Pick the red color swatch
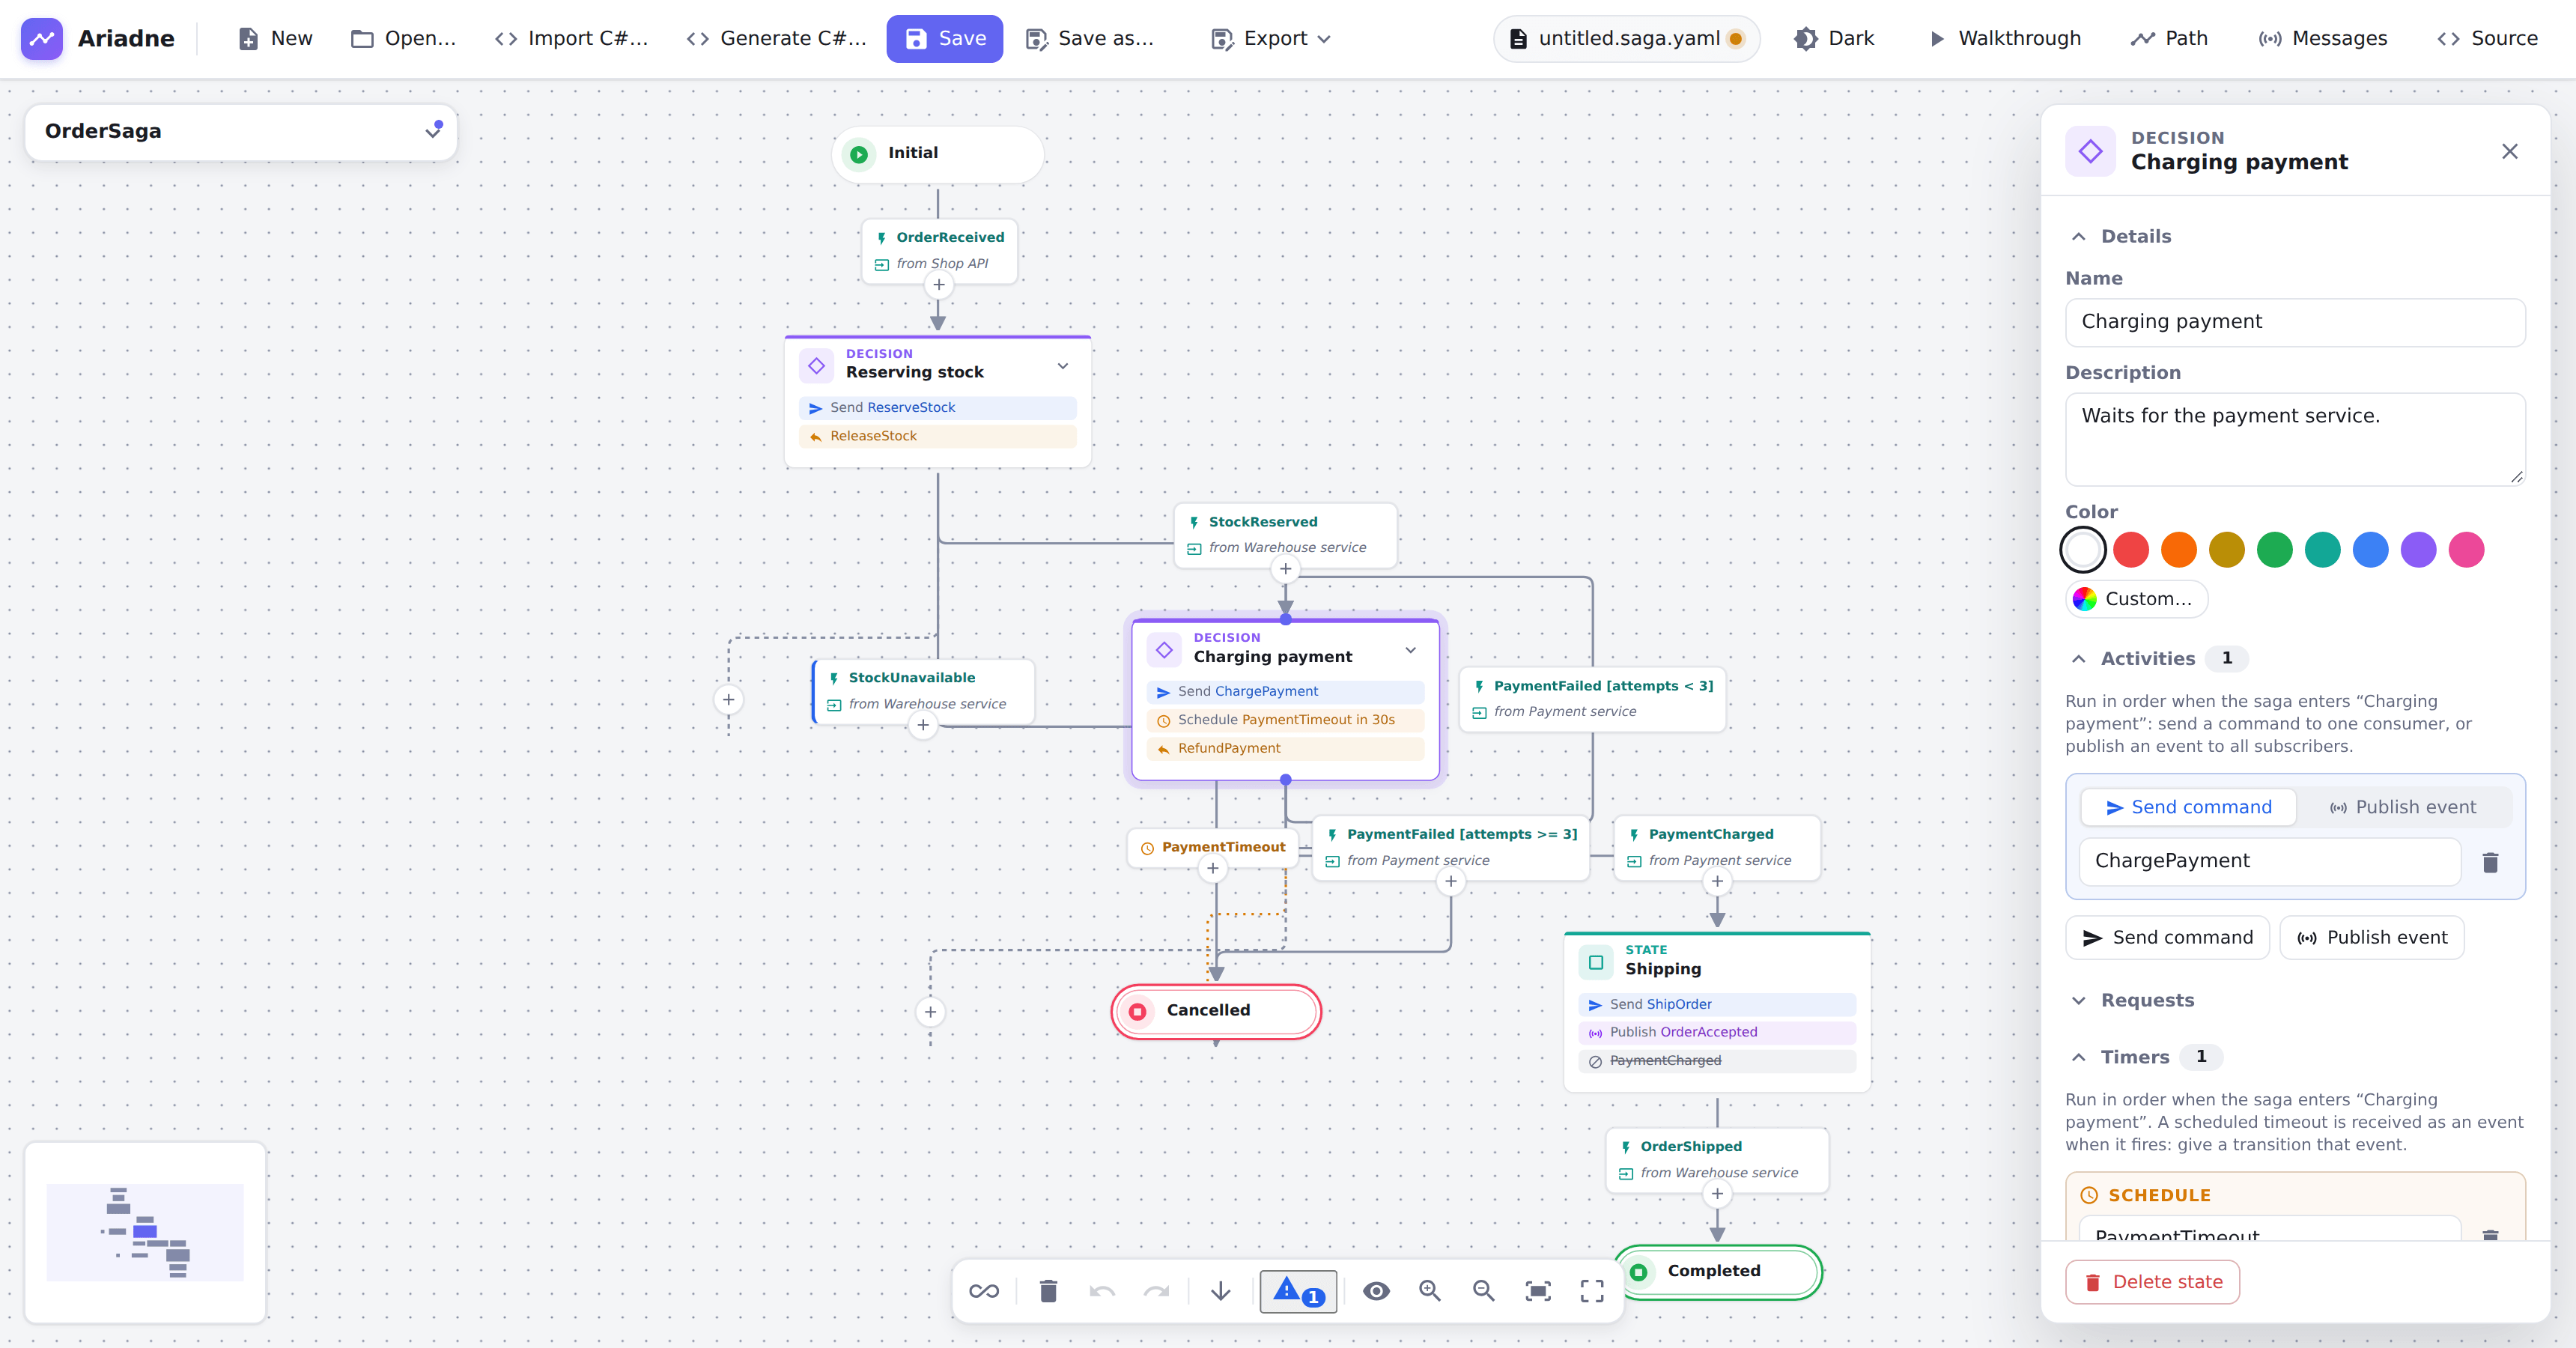 2131,549
